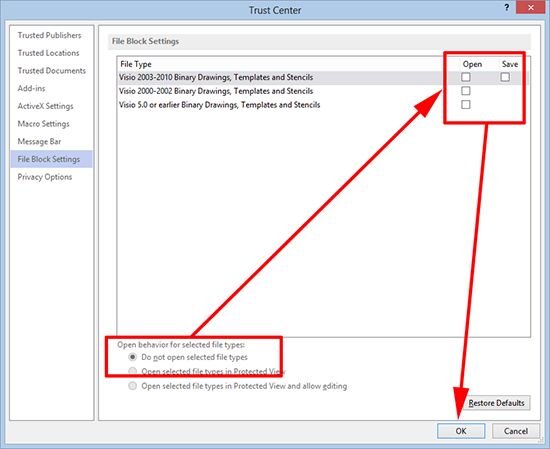Check Save for Visio 2003-2010 files

505,77
